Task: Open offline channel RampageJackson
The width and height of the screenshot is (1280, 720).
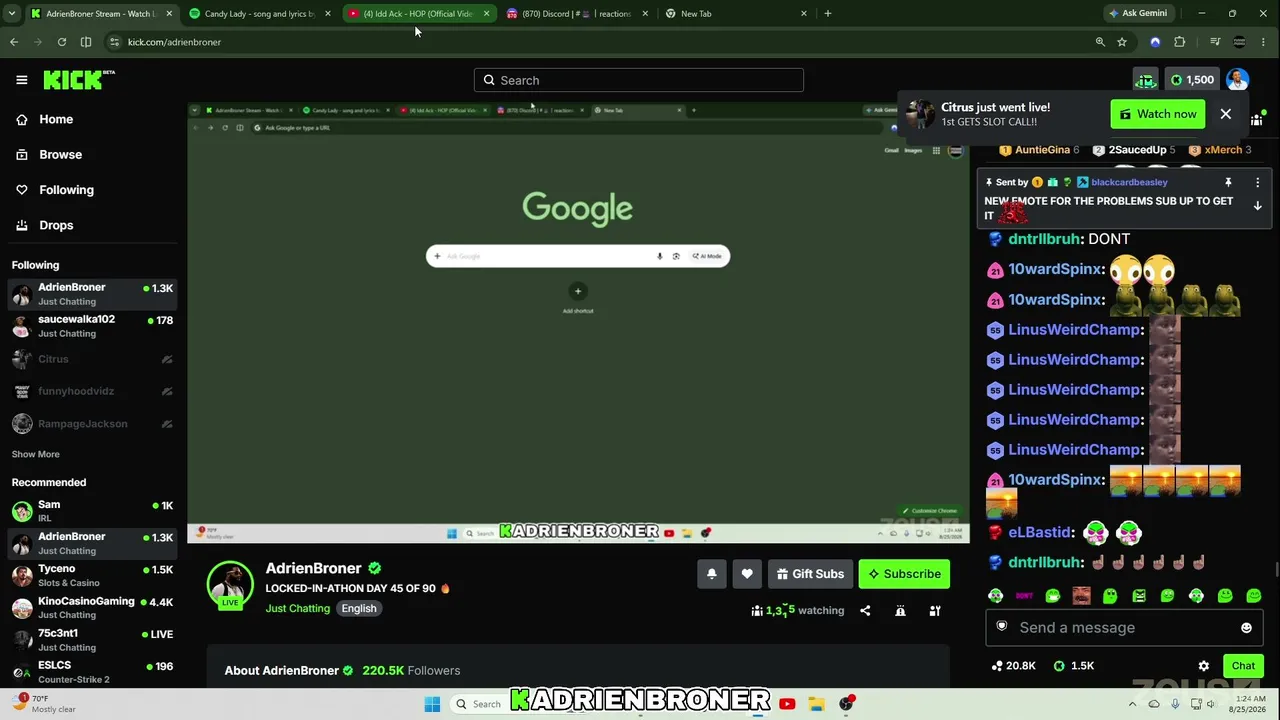Action: (x=93, y=424)
